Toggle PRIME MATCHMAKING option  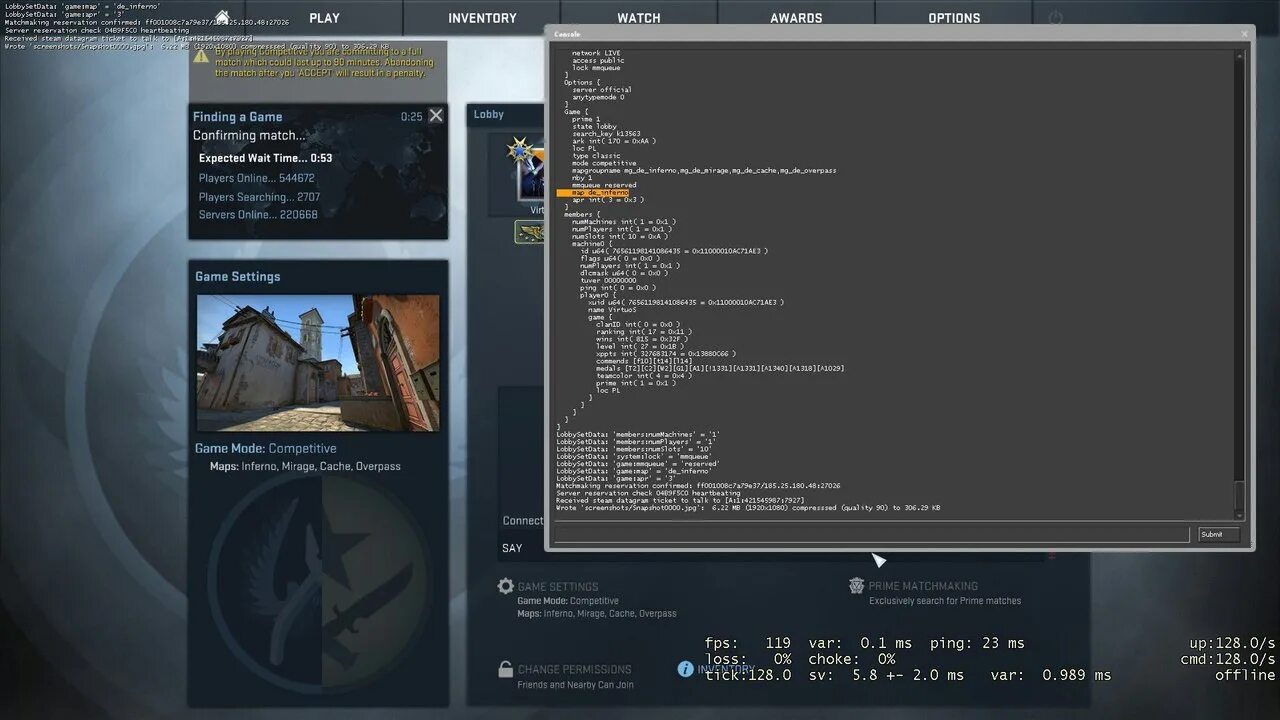pos(923,586)
